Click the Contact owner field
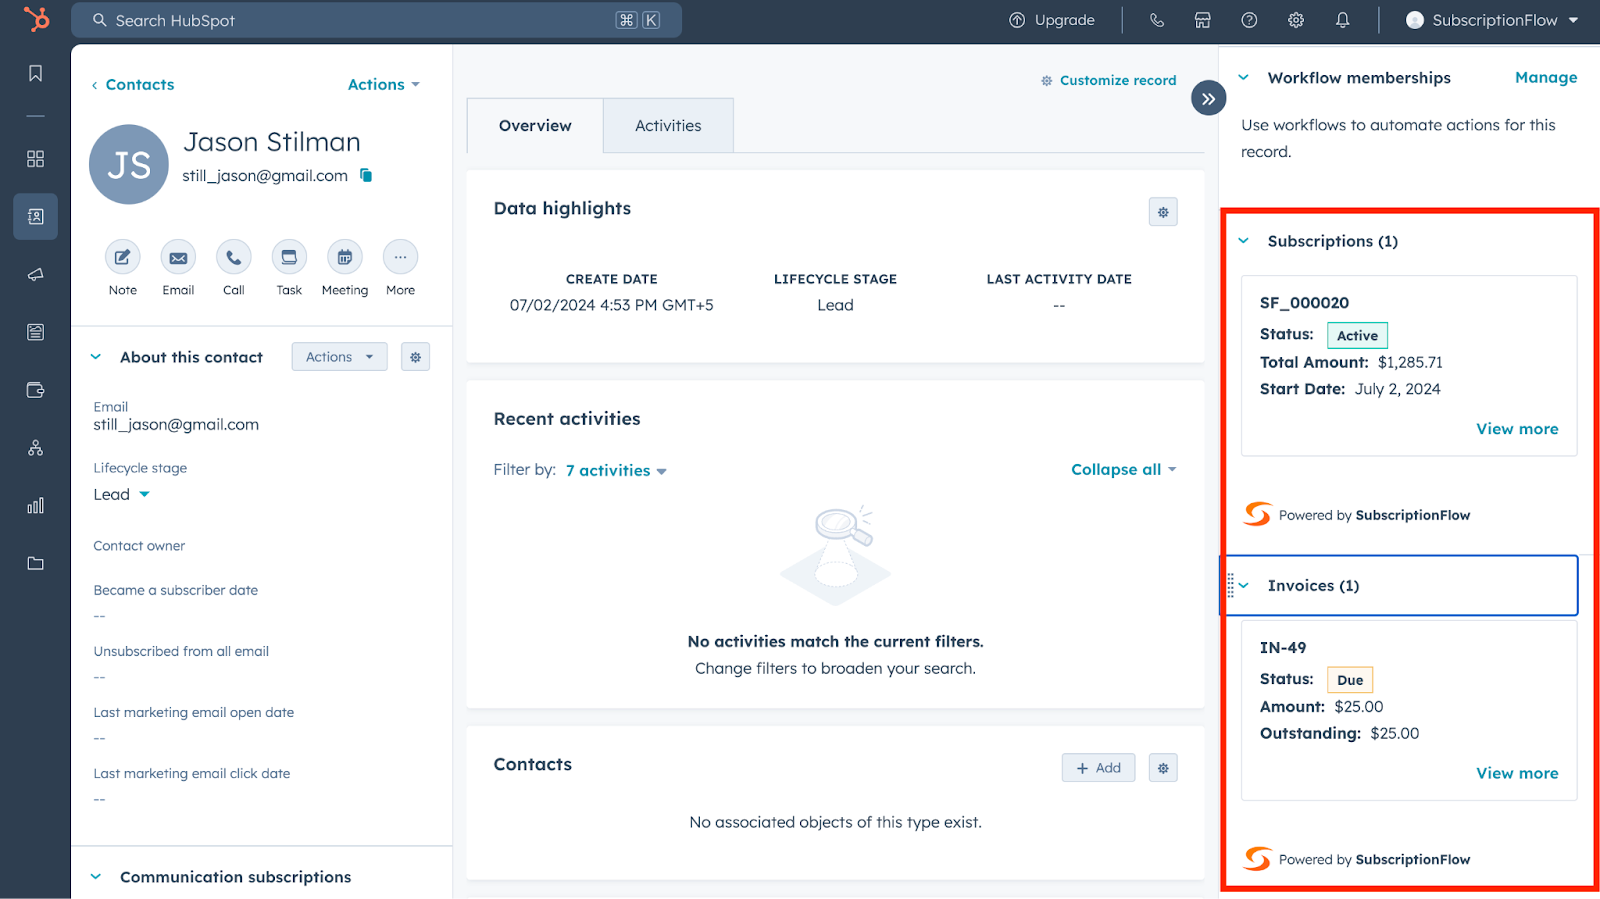Viewport: 1600px width, 899px height. coord(139,546)
